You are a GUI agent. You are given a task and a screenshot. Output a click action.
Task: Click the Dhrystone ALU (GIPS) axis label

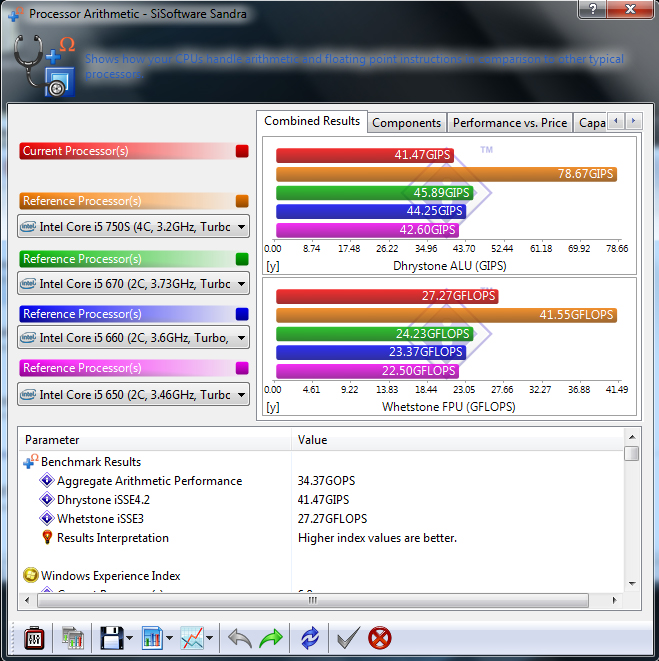(449, 266)
